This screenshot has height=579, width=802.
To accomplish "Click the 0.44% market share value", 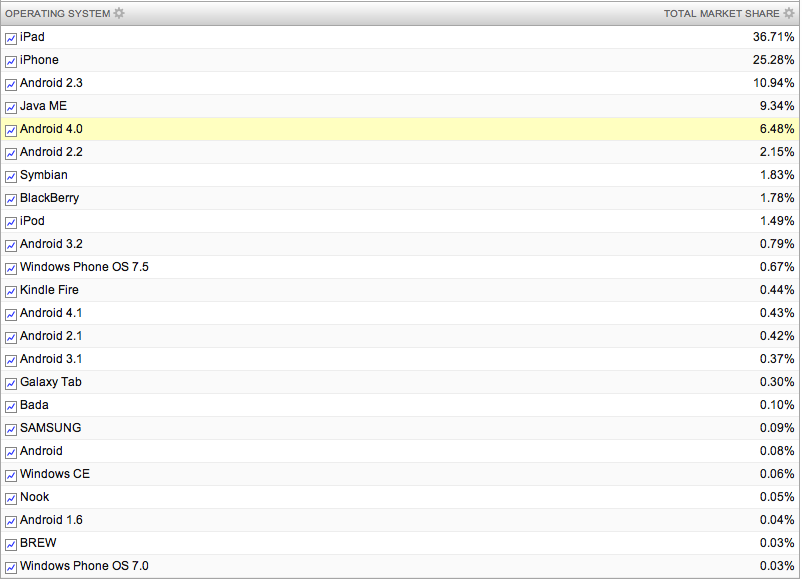I will click(777, 290).
